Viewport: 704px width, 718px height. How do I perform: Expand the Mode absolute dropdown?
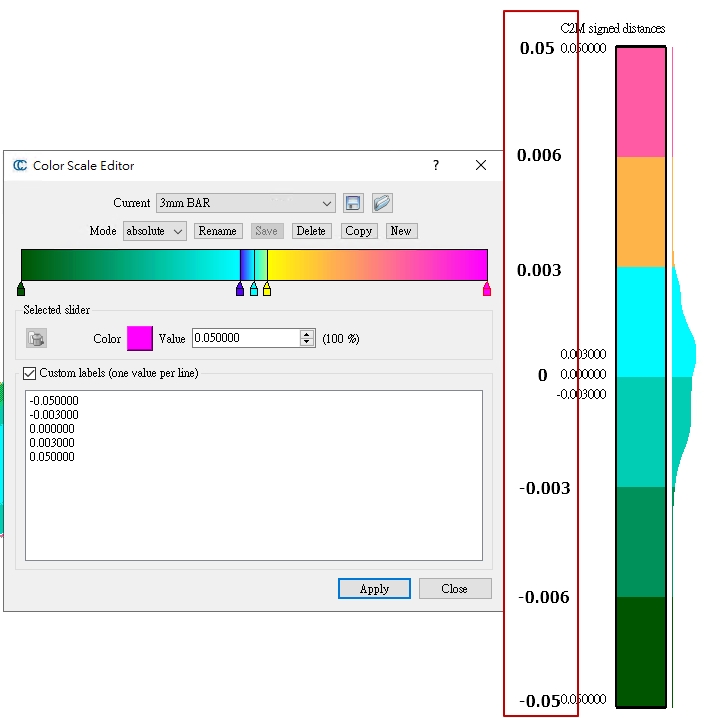[154, 231]
